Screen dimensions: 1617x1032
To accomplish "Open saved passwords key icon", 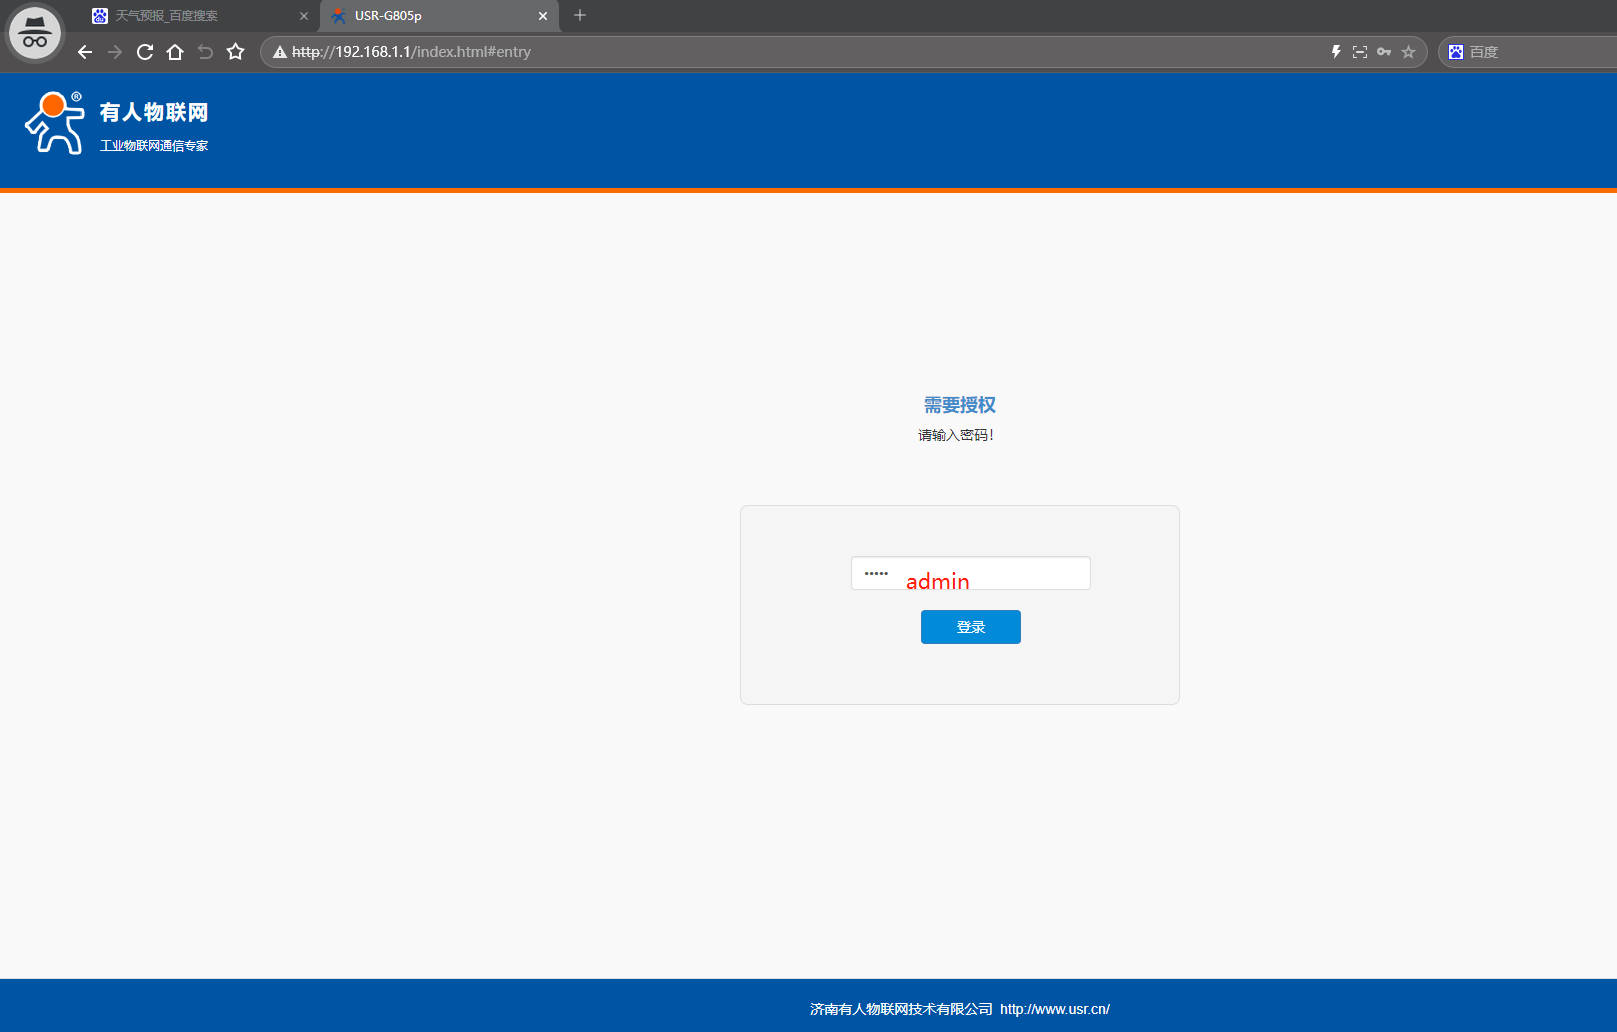I will tap(1384, 52).
